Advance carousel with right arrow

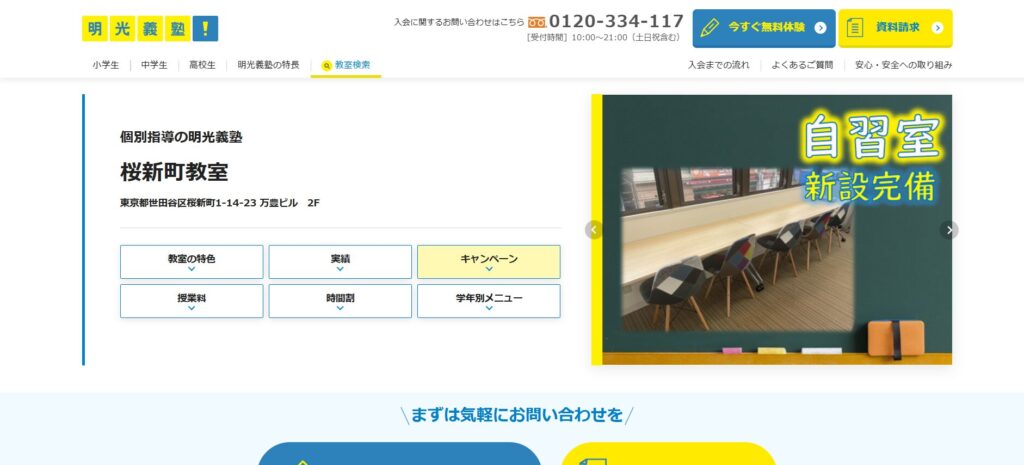[949, 230]
